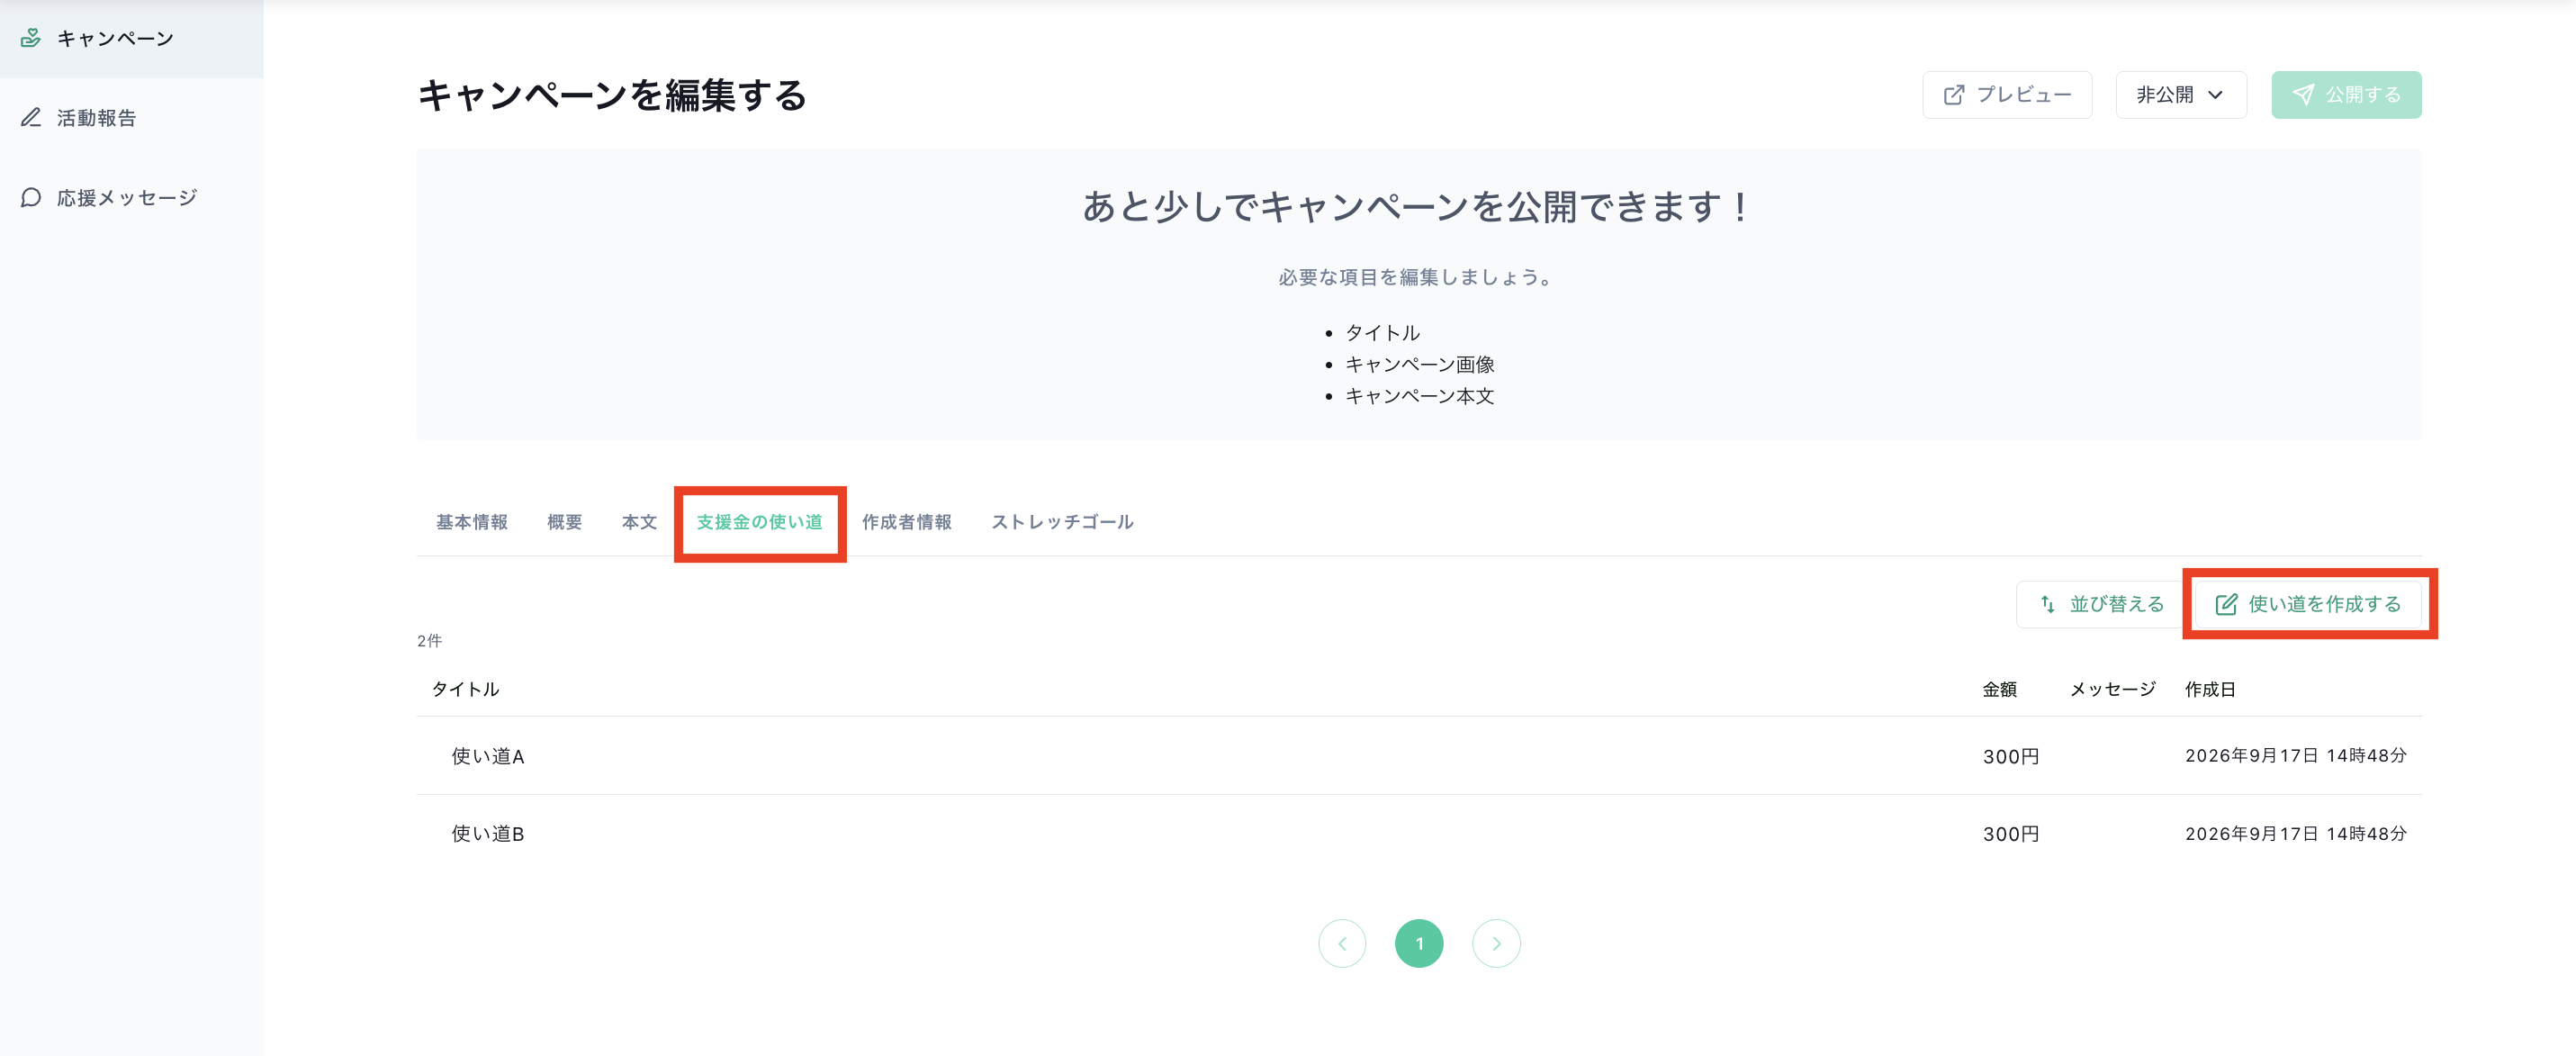
Task: Select page 1 in pagination
Action: coord(1419,943)
